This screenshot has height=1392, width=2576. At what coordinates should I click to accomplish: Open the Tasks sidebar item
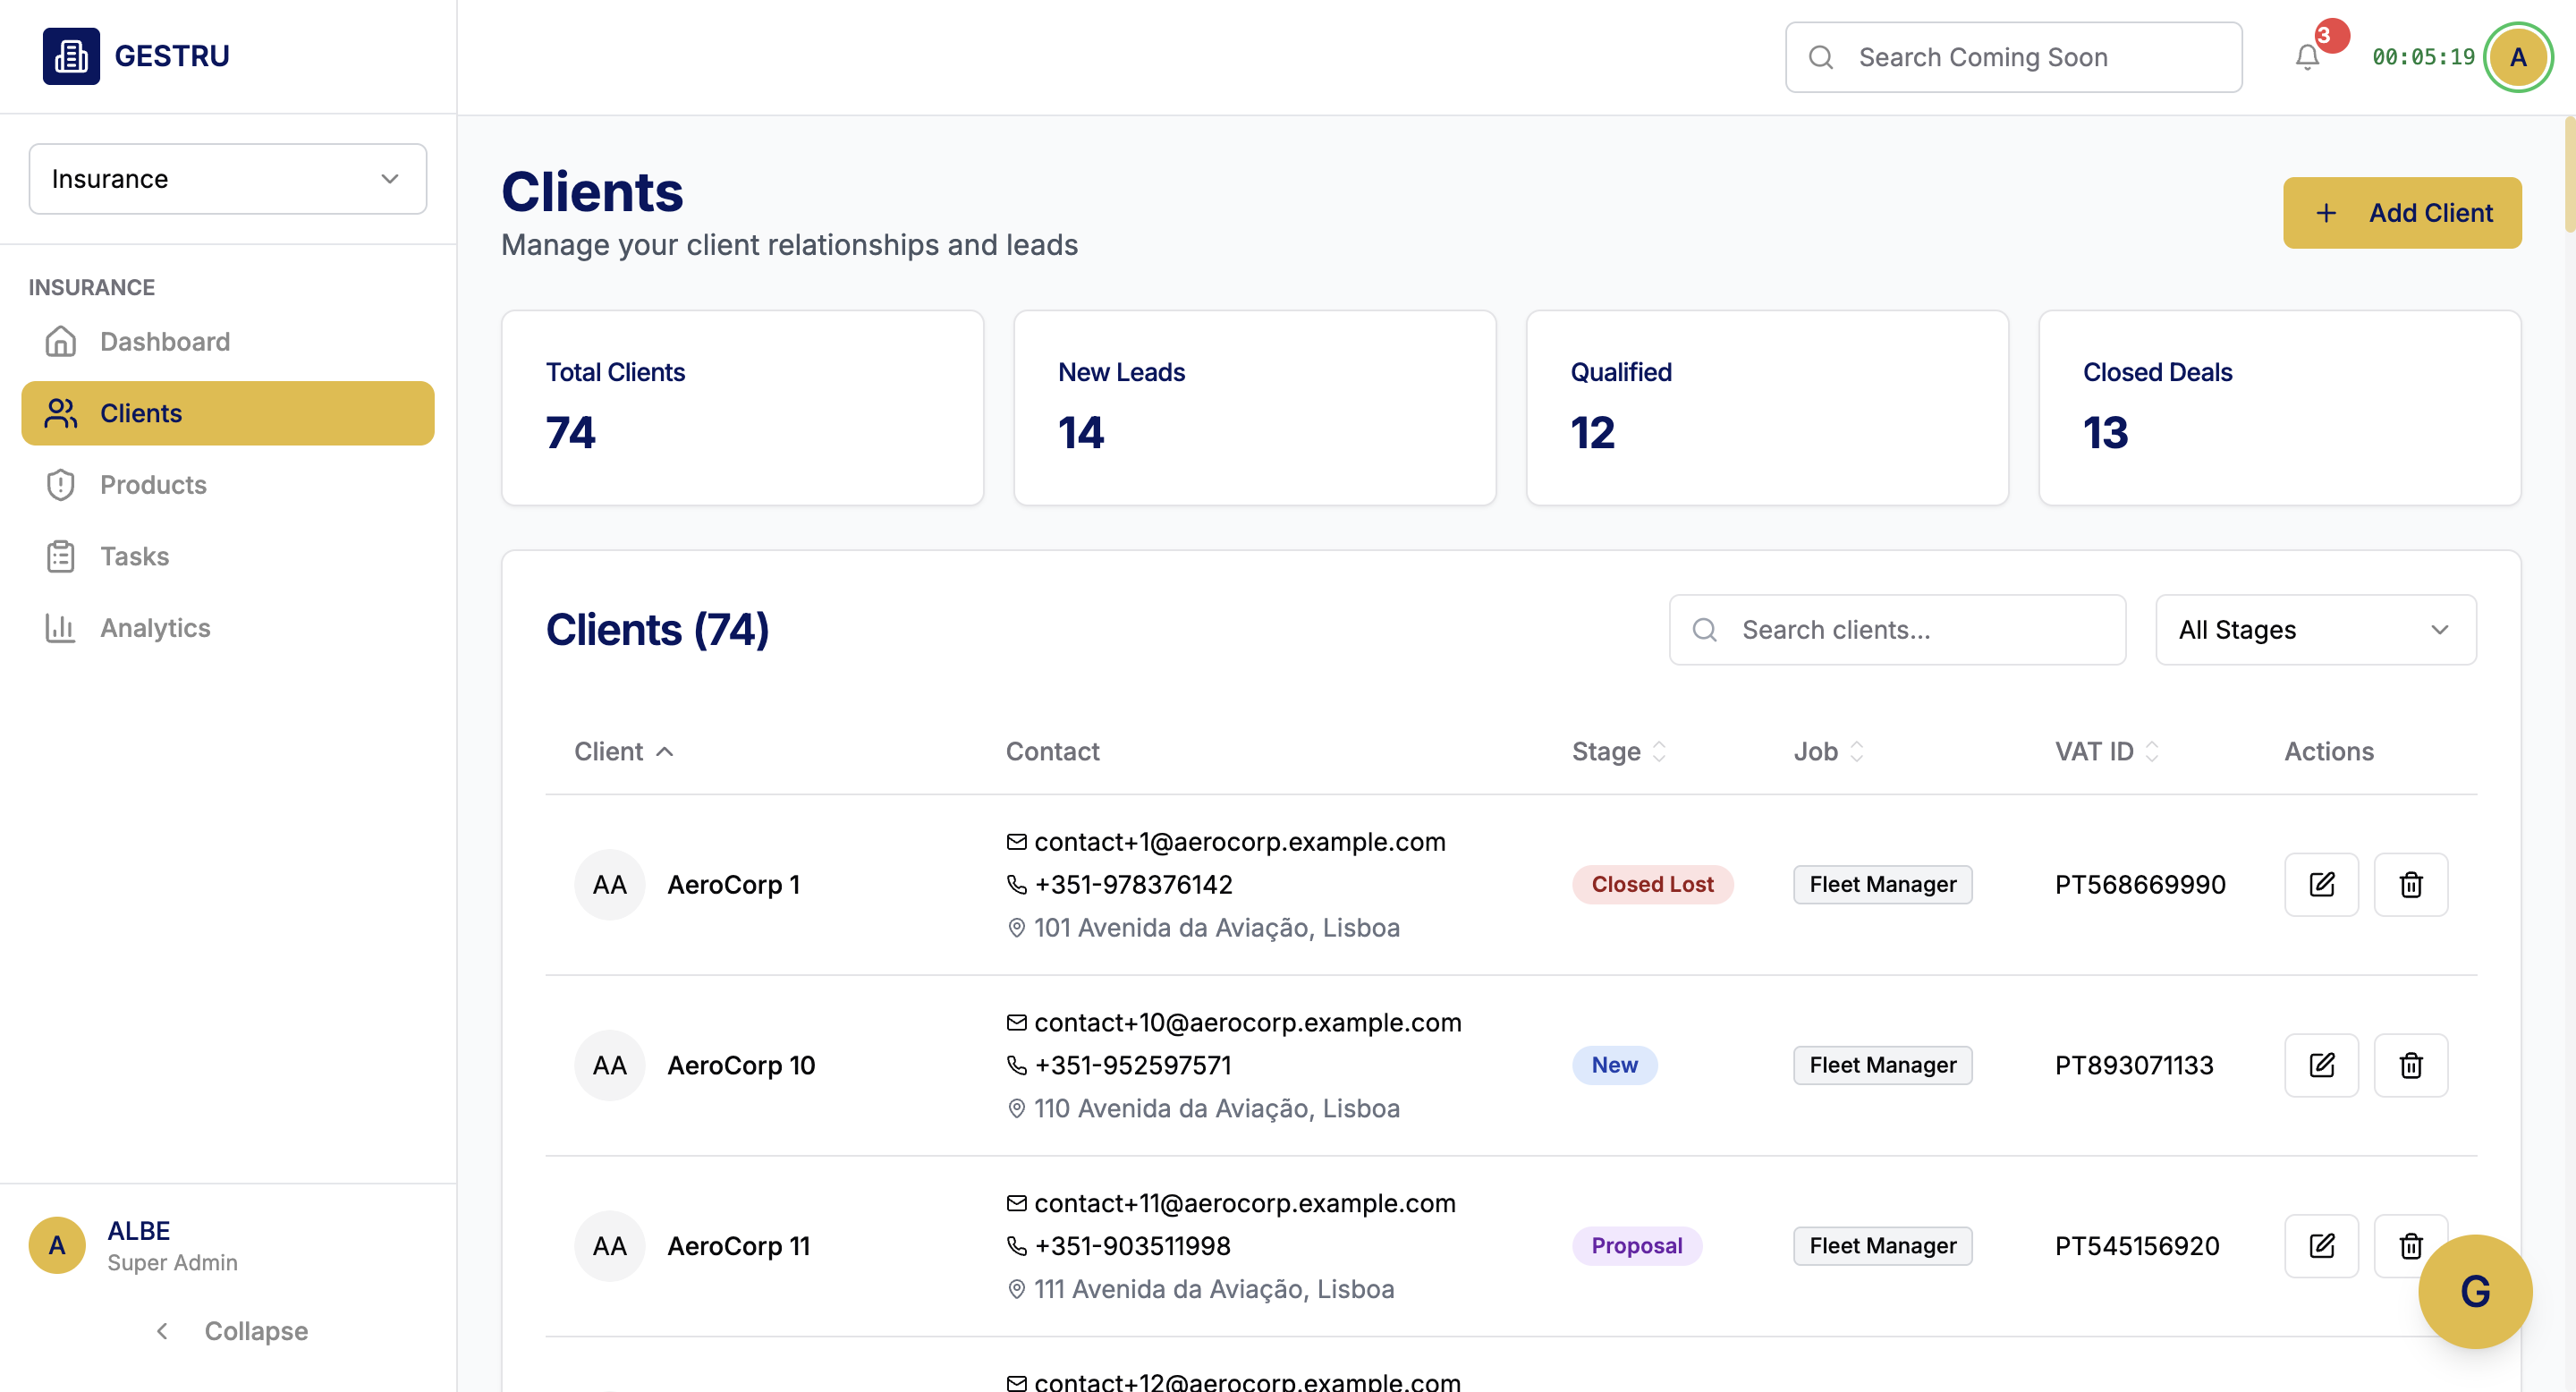pos(135,556)
